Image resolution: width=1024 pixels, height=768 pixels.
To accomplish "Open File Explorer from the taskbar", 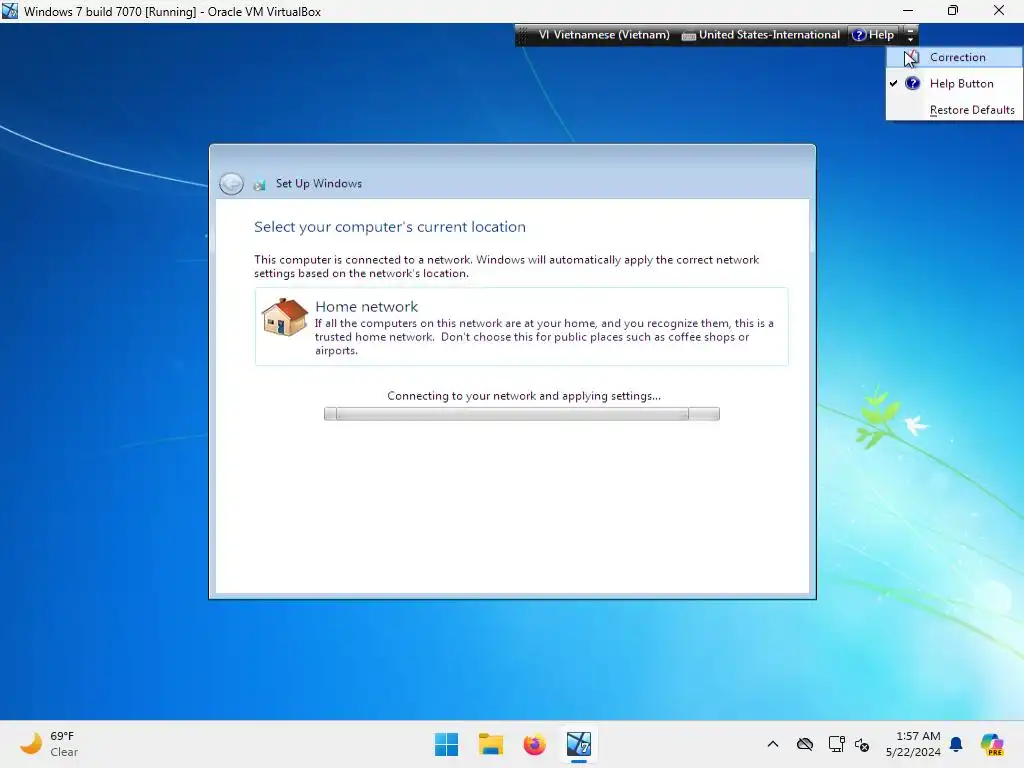I will [x=490, y=744].
